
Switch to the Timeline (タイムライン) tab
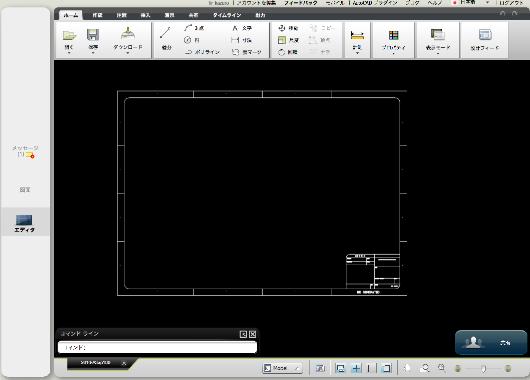tap(227, 15)
